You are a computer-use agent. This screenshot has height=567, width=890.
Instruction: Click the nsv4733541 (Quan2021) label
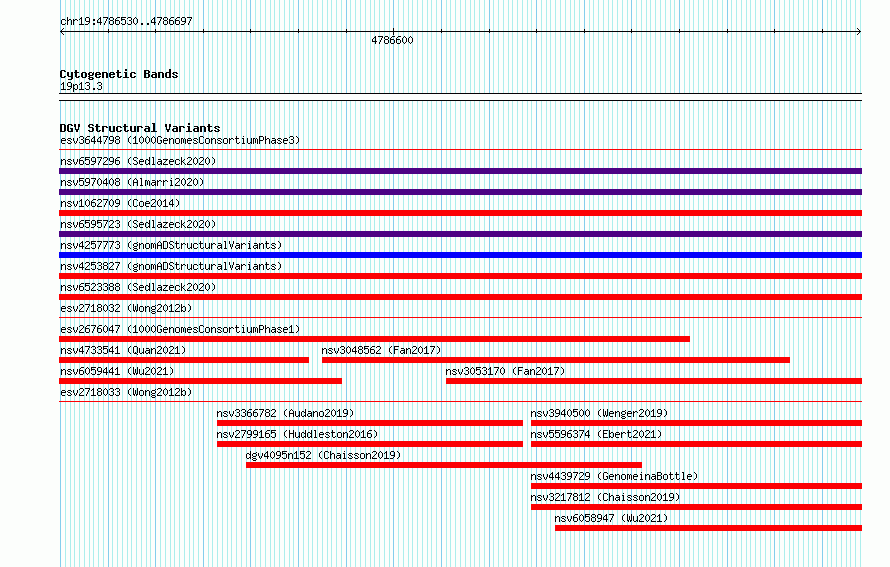pos(123,350)
